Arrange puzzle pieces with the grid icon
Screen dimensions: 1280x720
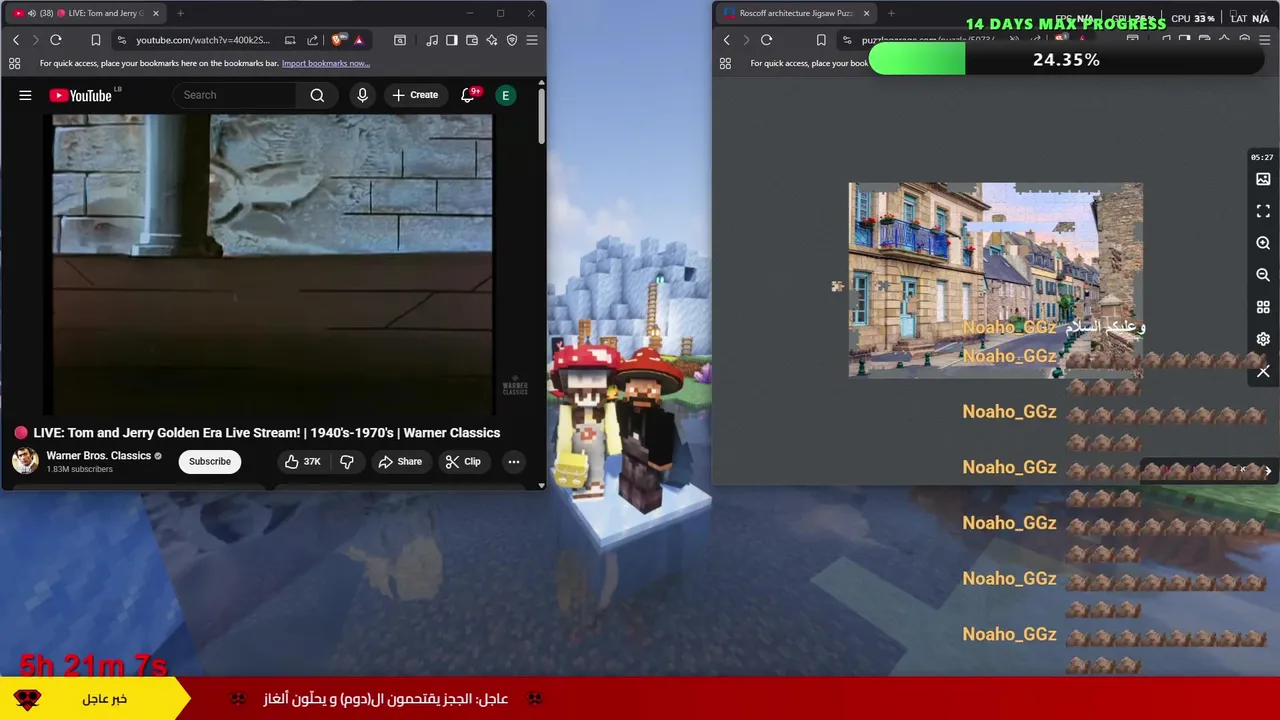click(1263, 307)
